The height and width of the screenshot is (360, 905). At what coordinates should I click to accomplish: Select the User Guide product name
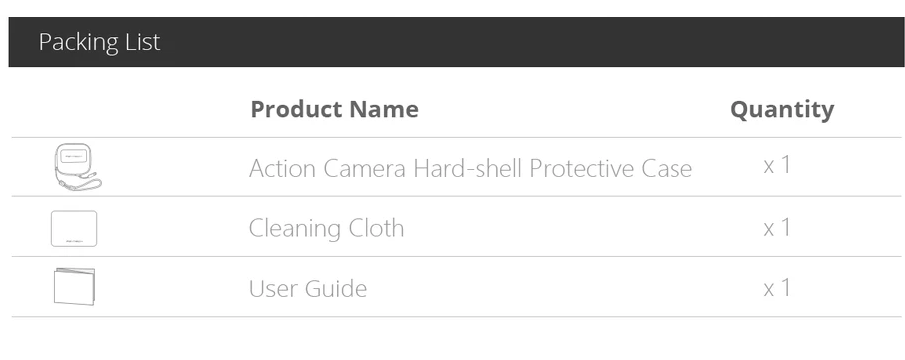[x=308, y=288]
